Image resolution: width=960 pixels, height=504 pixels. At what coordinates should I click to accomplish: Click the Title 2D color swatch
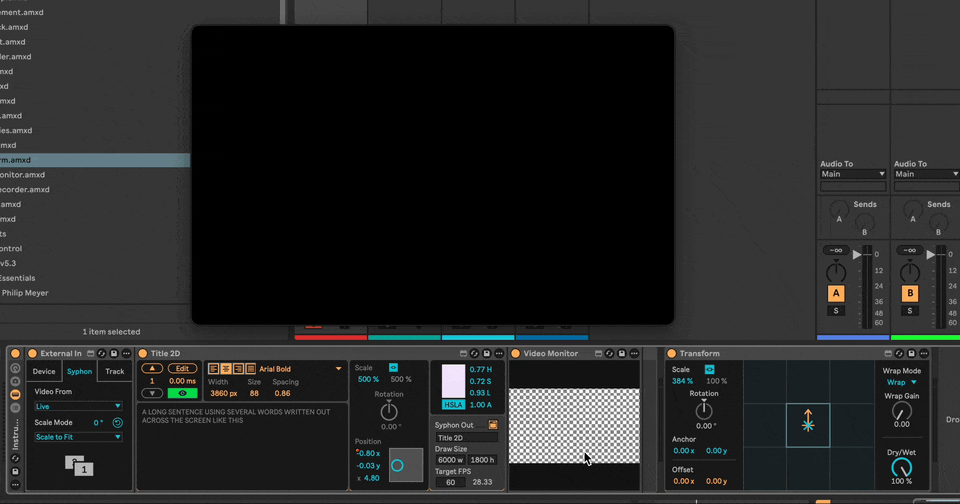pos(452,381)
